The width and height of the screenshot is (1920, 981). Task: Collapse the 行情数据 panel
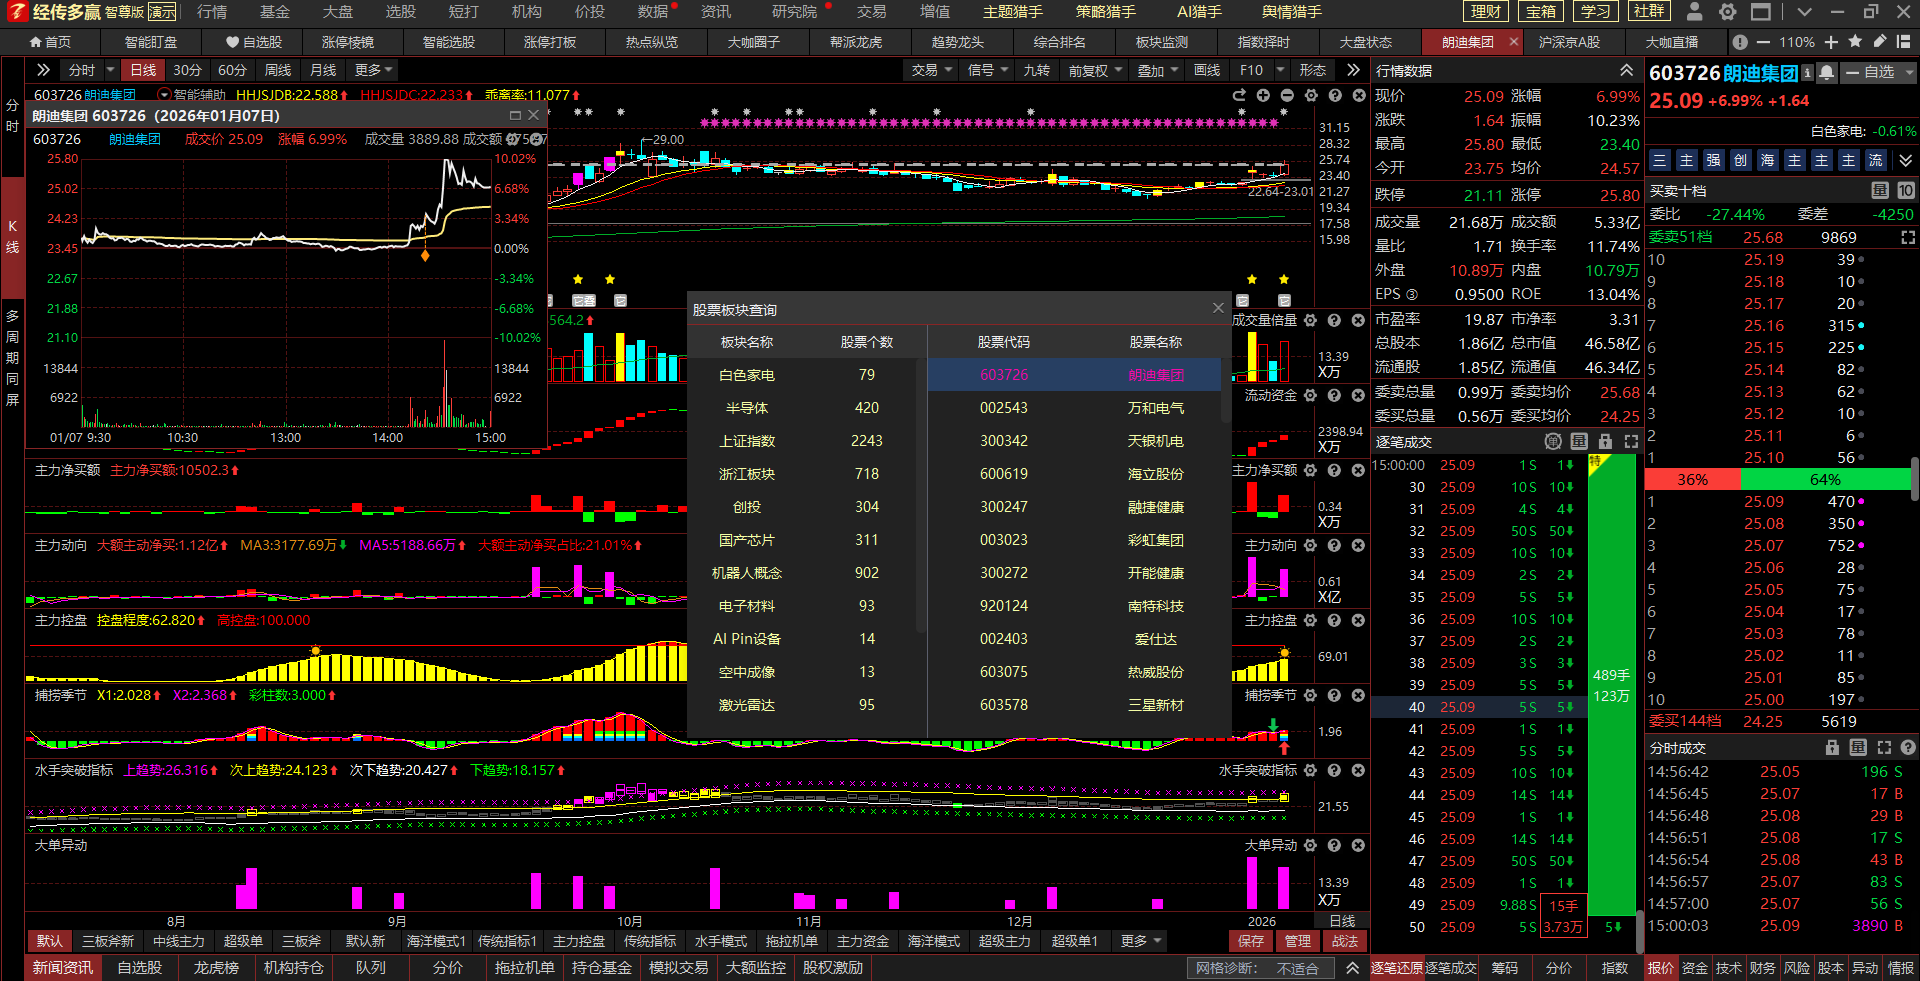pyautogui.click(x=1626, y=71)
